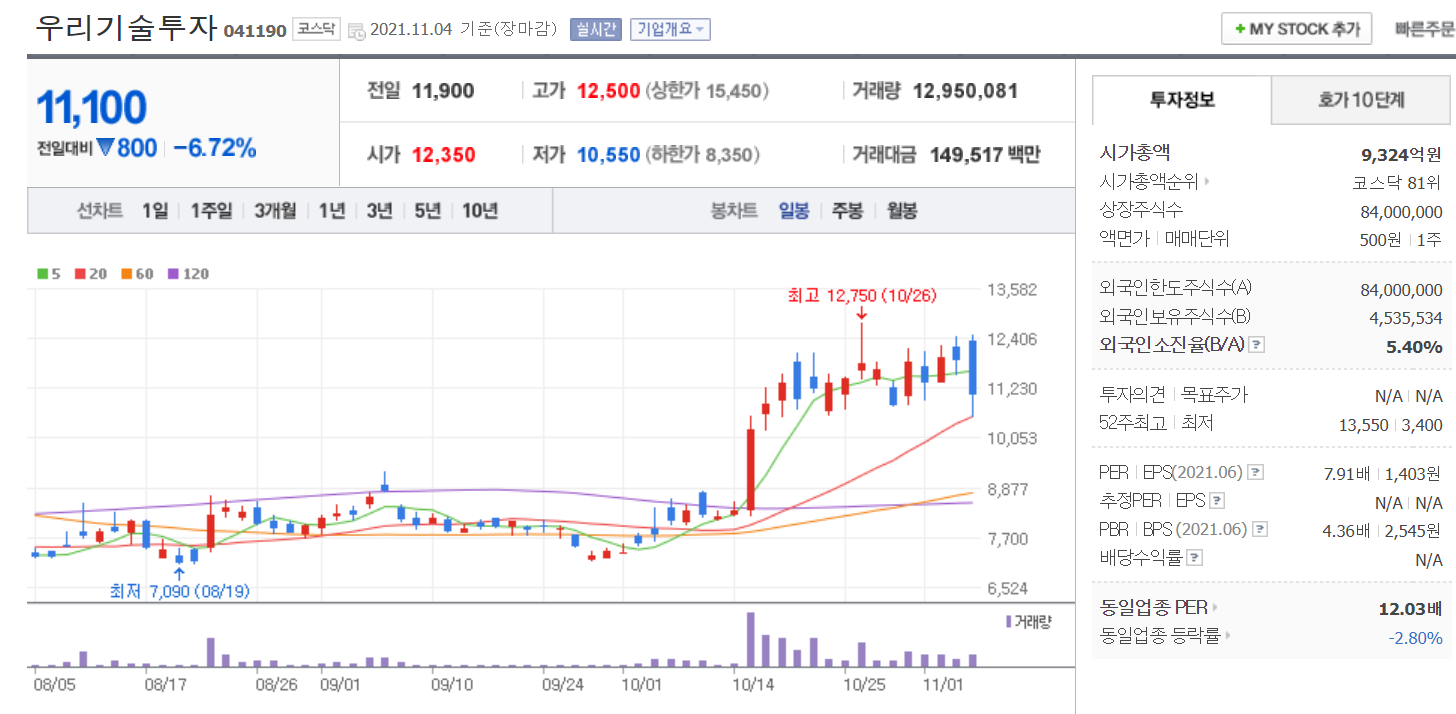Click the help icon next to 외국인소진율(B/A)
The height and width of the screenshot is (714, 1456).
point(1257,345)
